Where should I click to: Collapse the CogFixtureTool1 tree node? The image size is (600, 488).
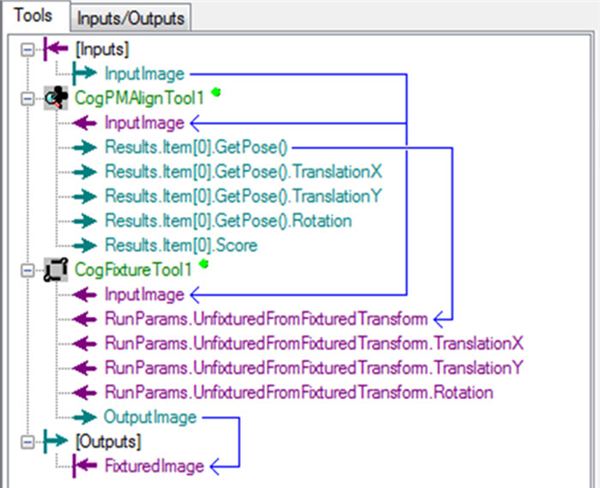click(x=27, y=269)
